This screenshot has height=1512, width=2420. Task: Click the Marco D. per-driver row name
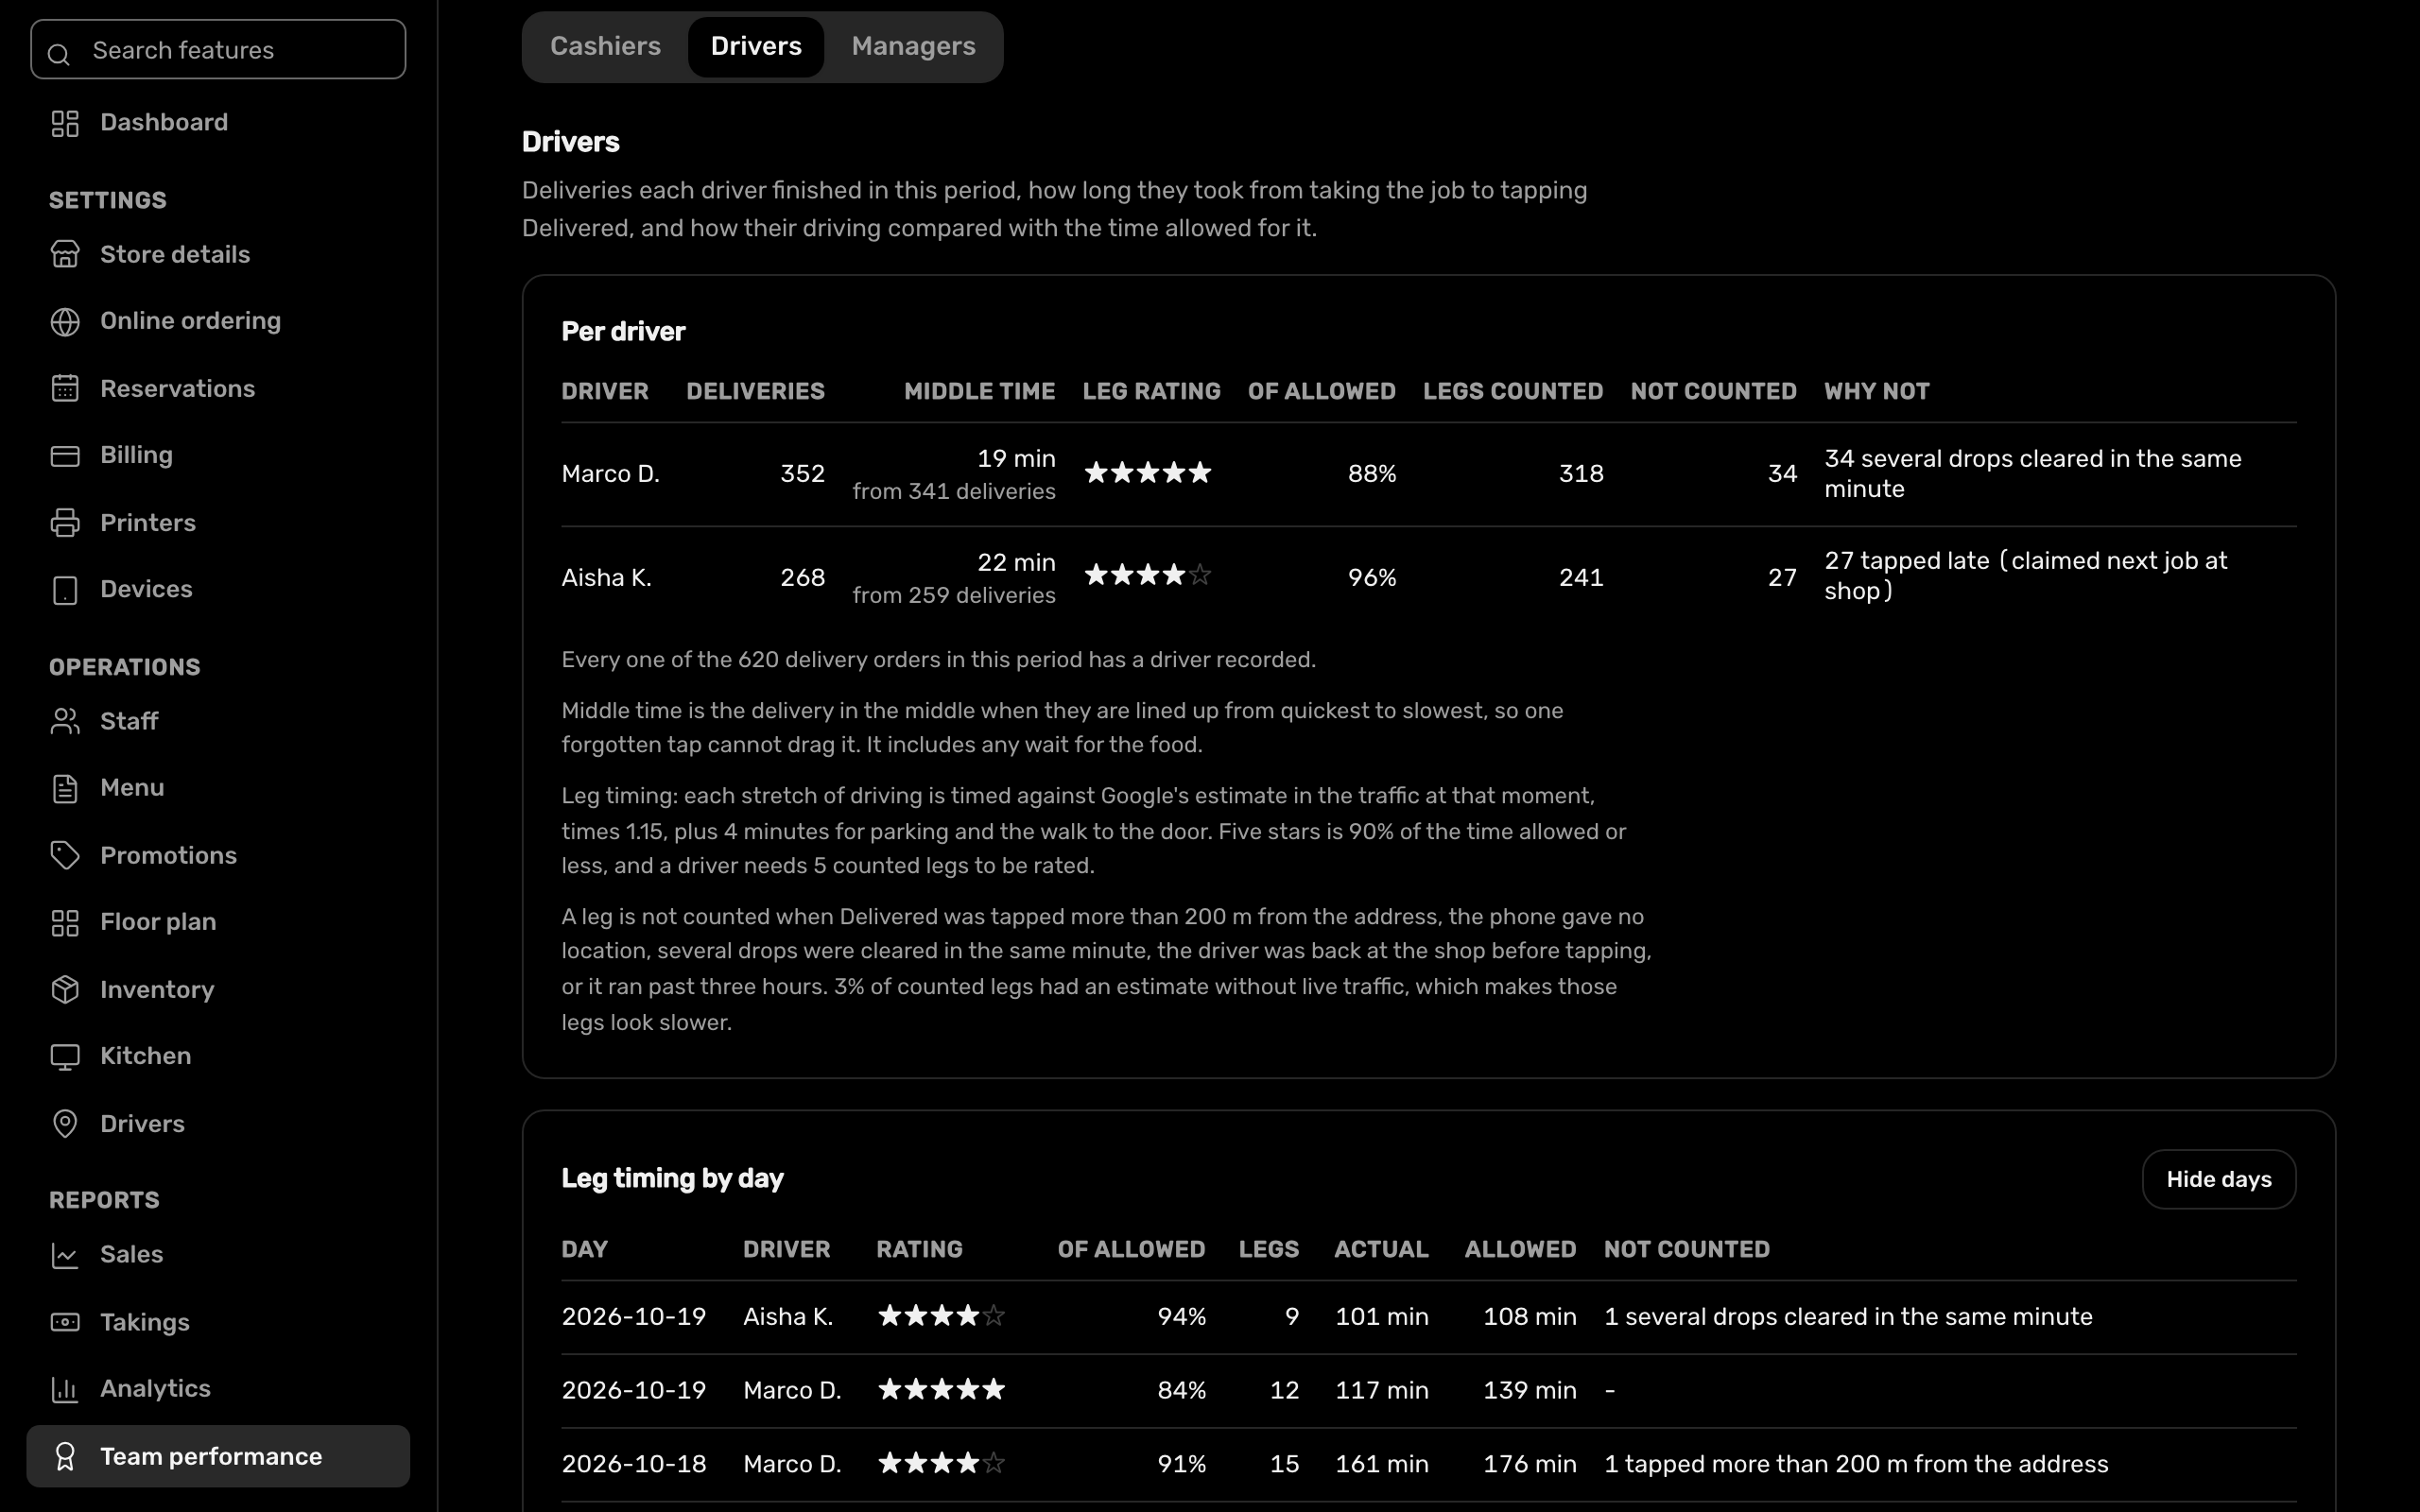coord(610,474)
